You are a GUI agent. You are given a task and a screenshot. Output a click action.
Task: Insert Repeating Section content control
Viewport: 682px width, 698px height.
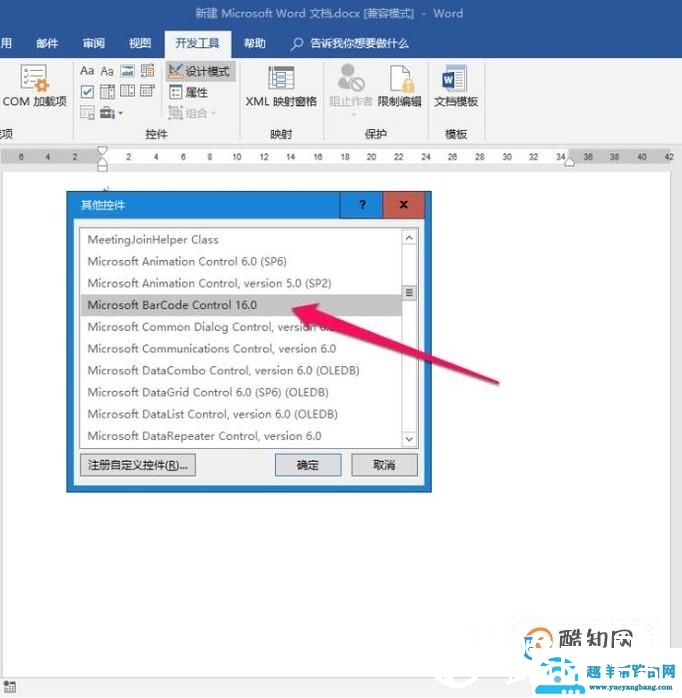[x=87, y=113]
